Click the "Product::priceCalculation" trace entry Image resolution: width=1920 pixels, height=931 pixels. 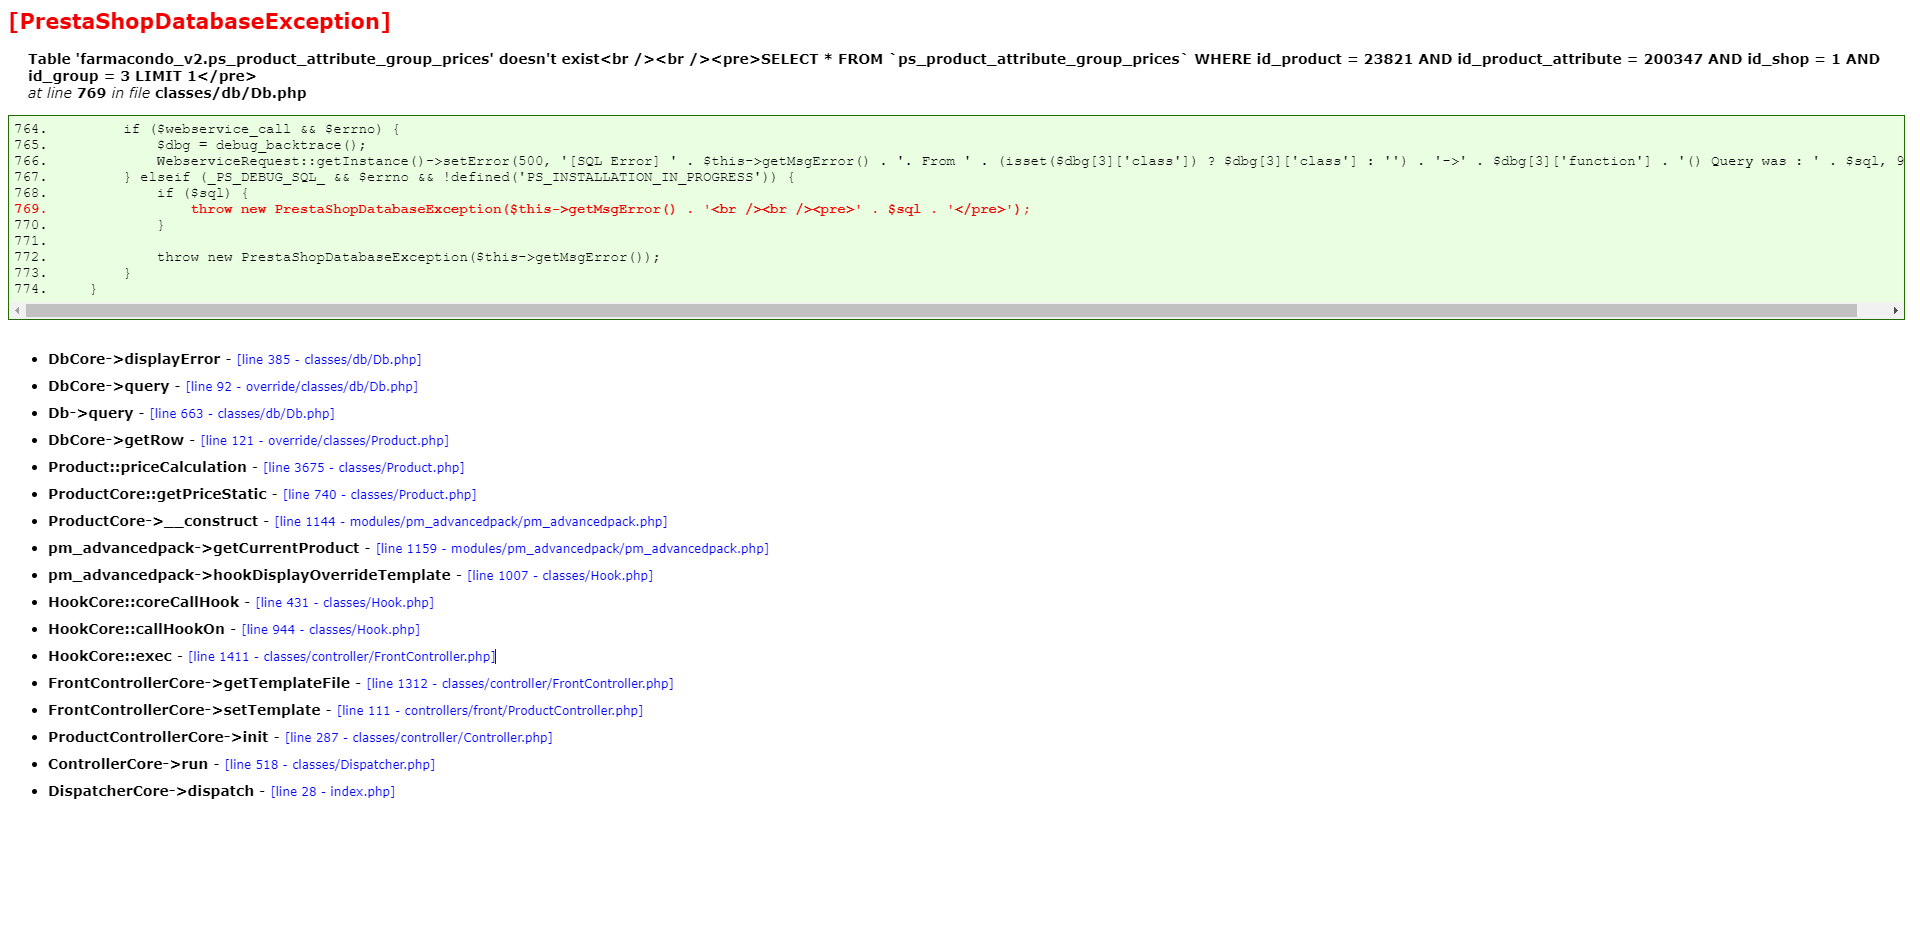147,467
